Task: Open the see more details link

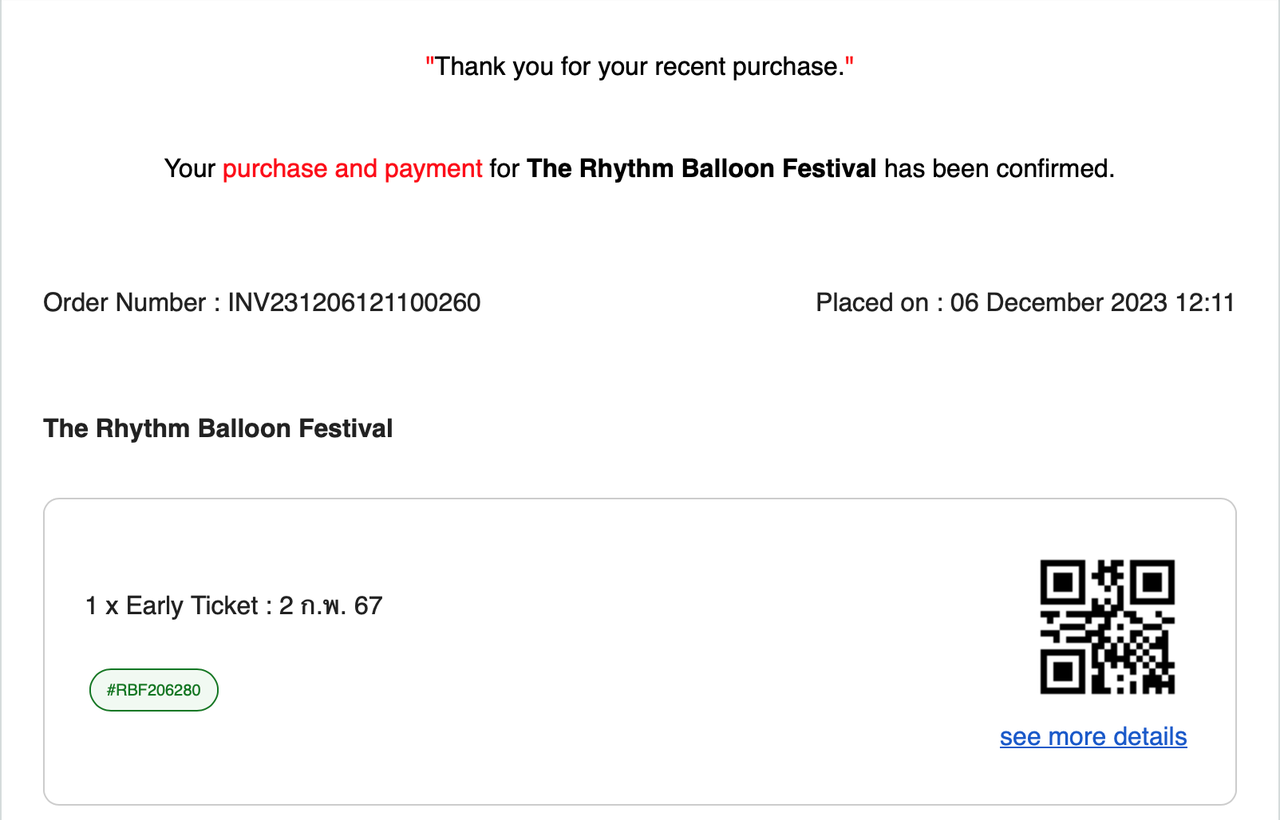Action: click(1093, 737)
